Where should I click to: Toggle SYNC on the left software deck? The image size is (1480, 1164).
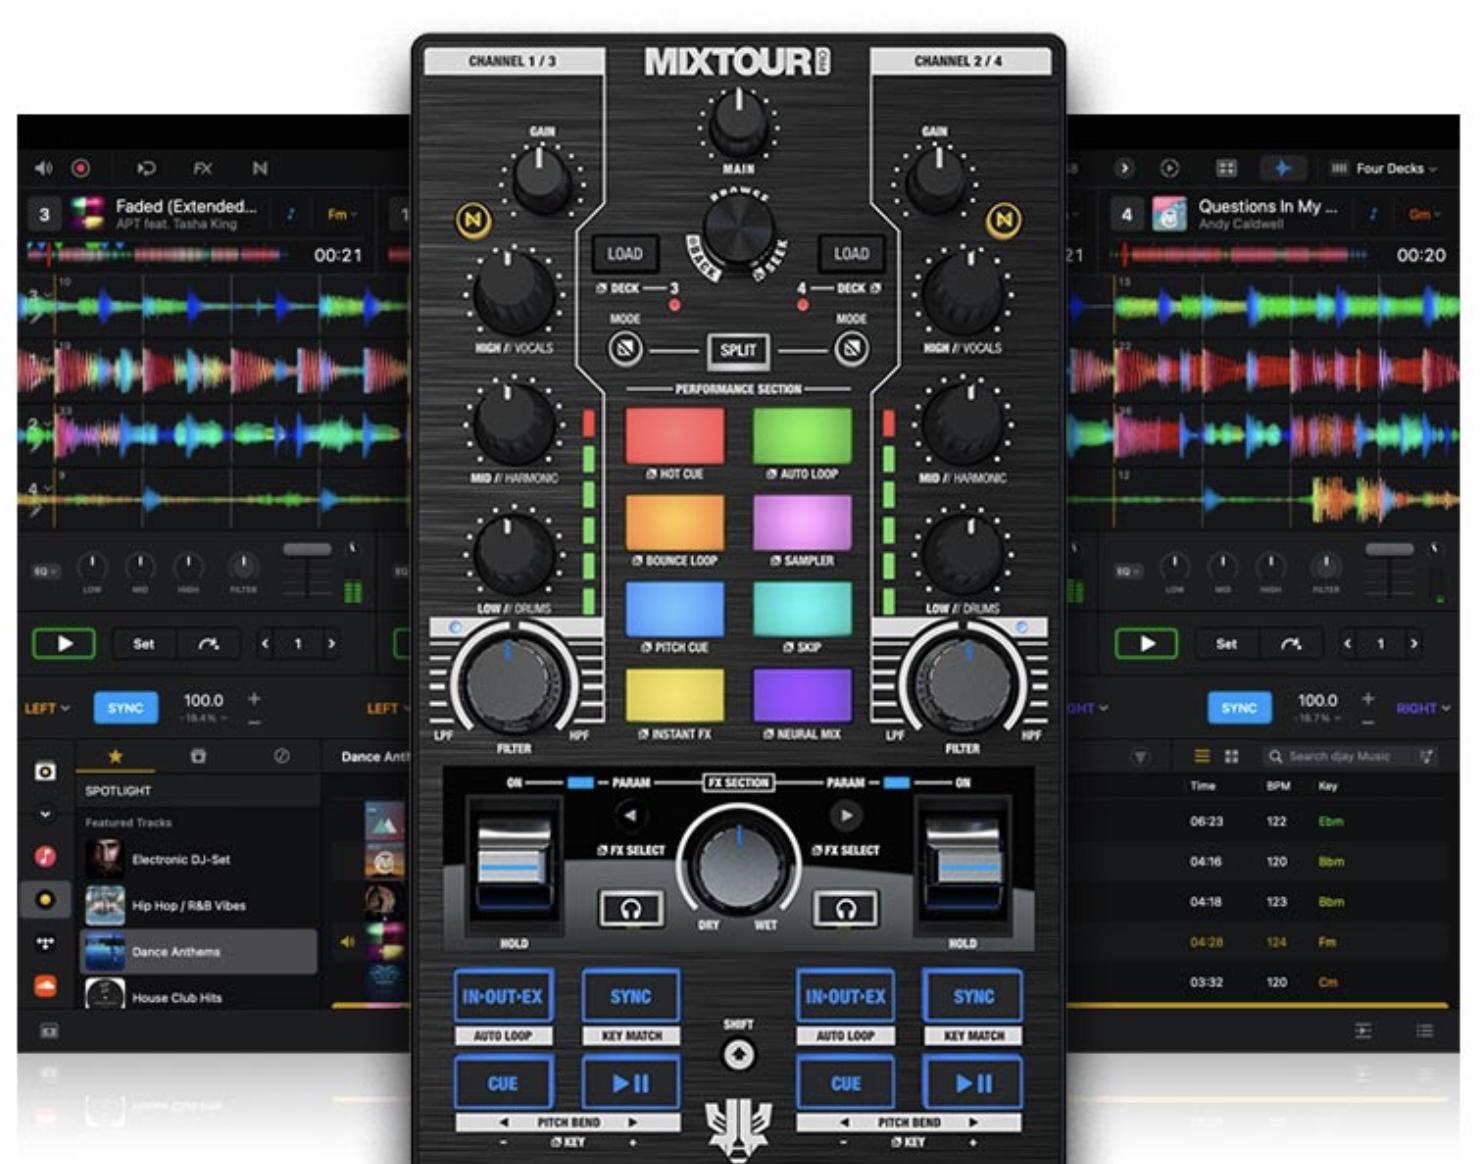pyautogui.click(x=125, y=708)
